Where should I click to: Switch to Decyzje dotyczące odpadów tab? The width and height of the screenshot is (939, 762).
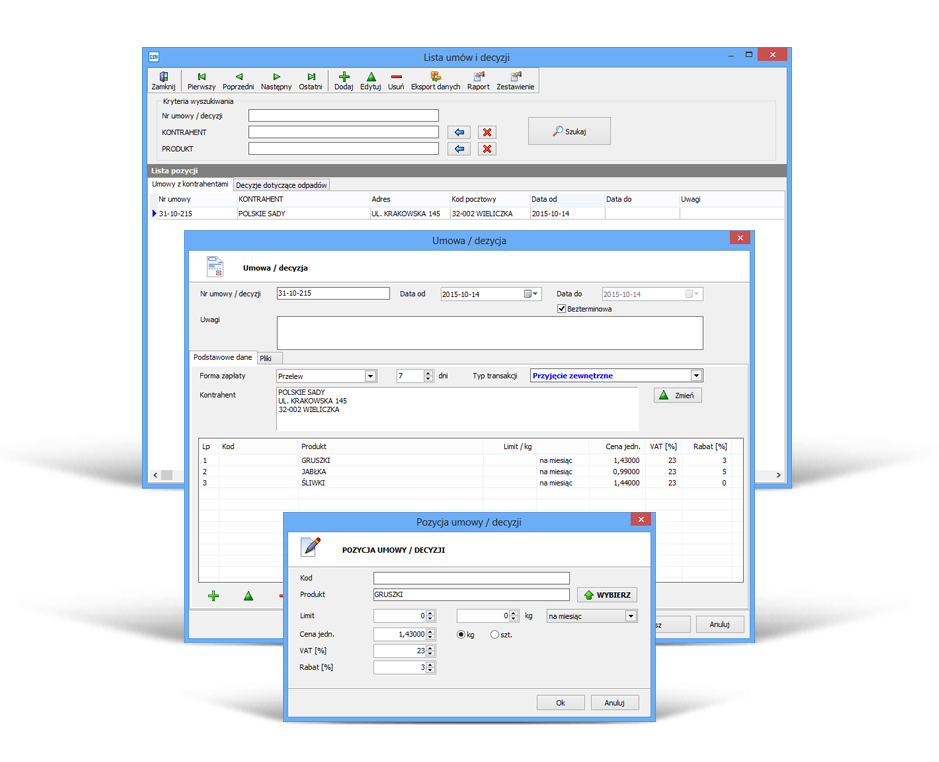(281, 185)
